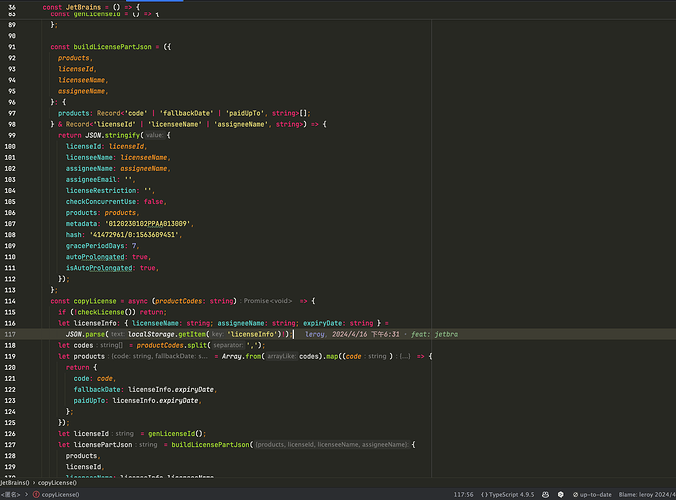
Task: Click paidUpTo property on line 123
Action: 89,400
